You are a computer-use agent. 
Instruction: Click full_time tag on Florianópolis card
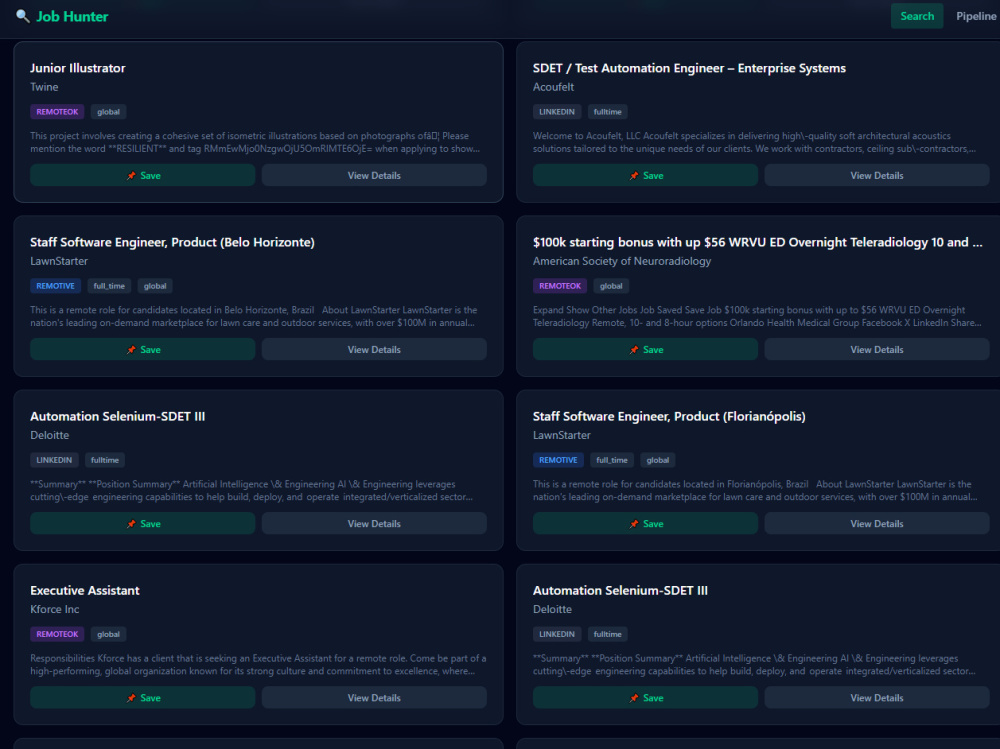[x=612, y=460]
